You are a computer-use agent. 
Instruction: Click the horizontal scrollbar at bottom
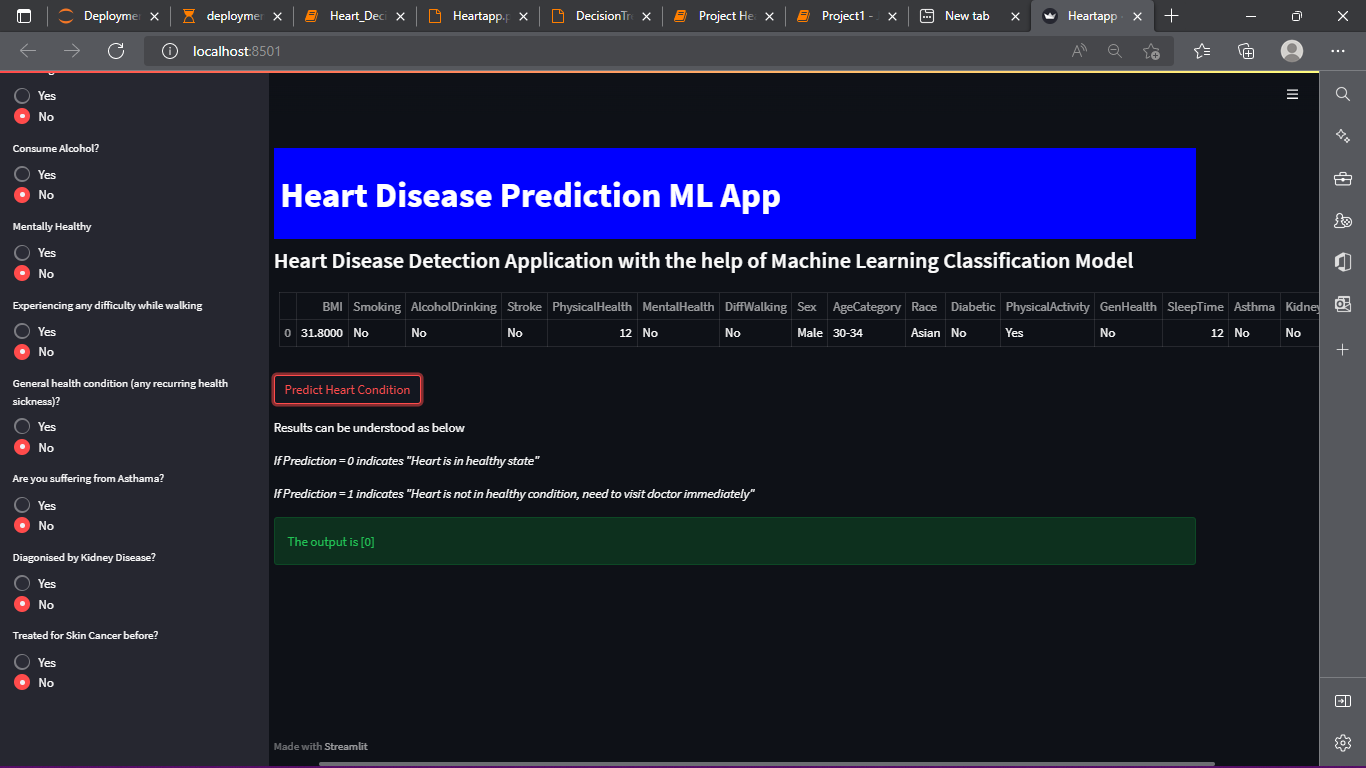point(766,764)
